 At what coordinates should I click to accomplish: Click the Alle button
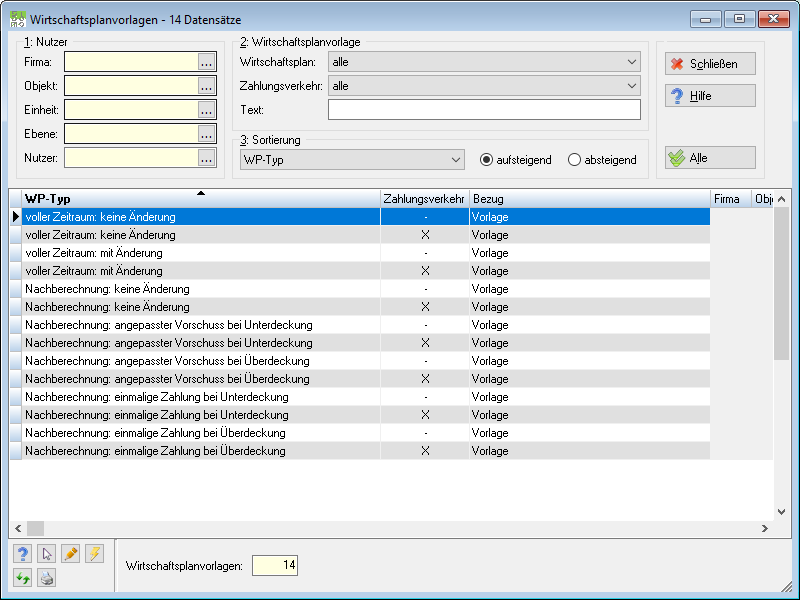pos(710,158)
